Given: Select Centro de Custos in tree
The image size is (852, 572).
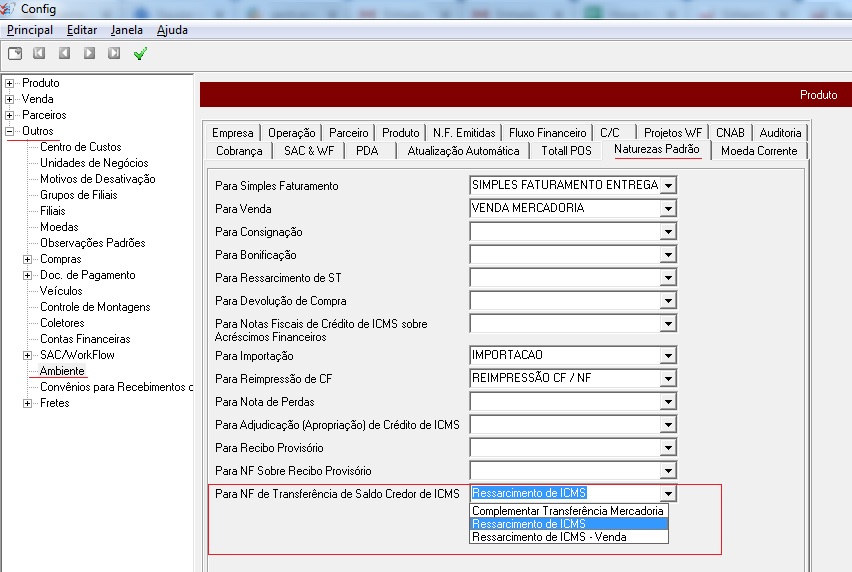Looking at the screenshot, I should coord(81,147).
